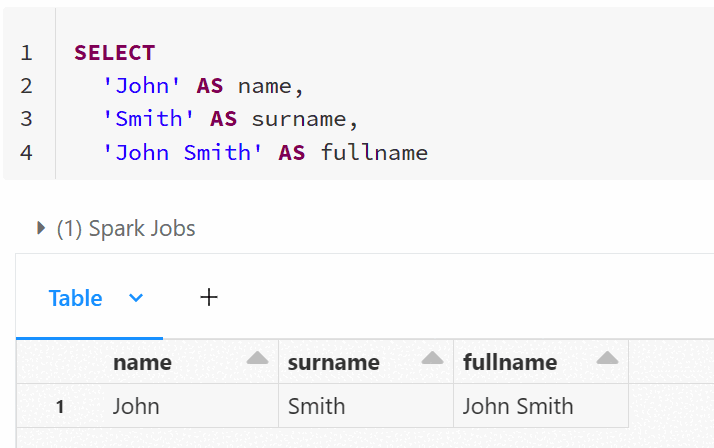
Task: Add a new visualization with plus icon
Action: coord(209,297)
